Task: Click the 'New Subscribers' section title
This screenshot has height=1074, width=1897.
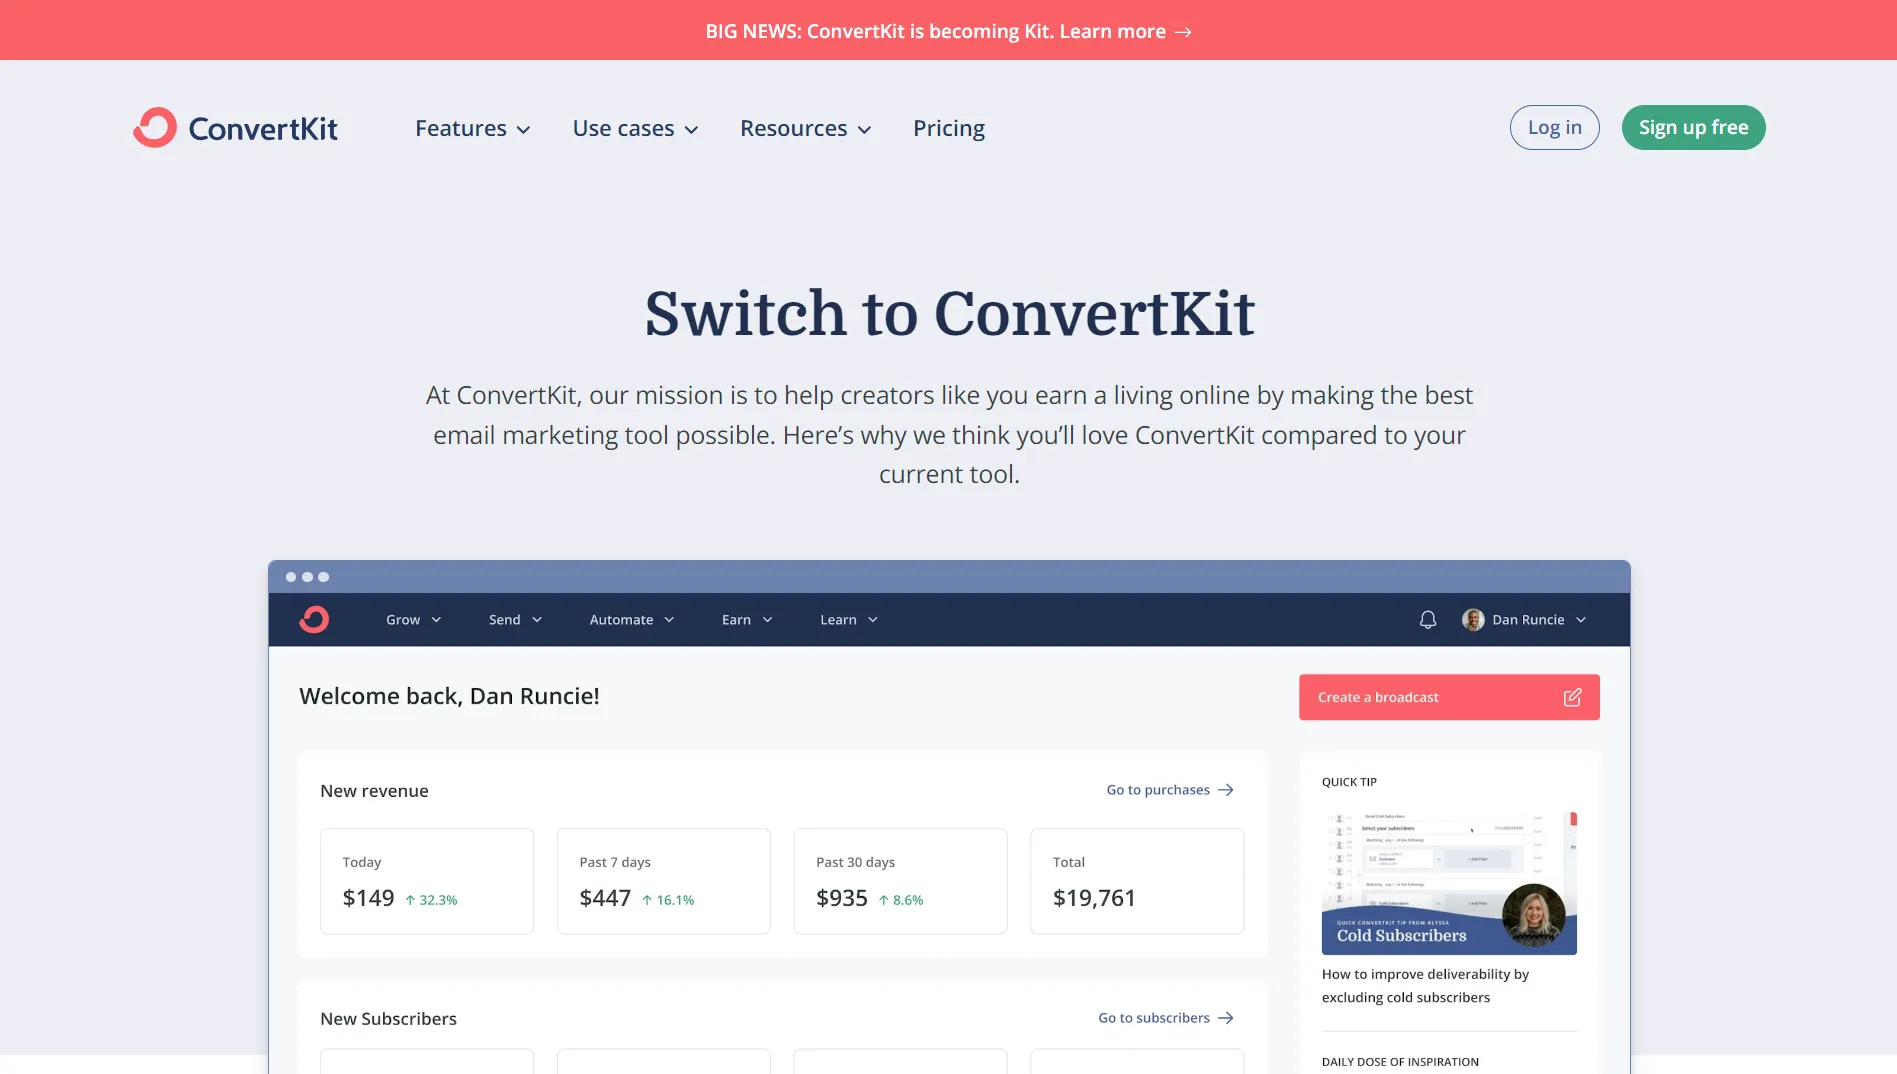Action: tap(388, 1019)
